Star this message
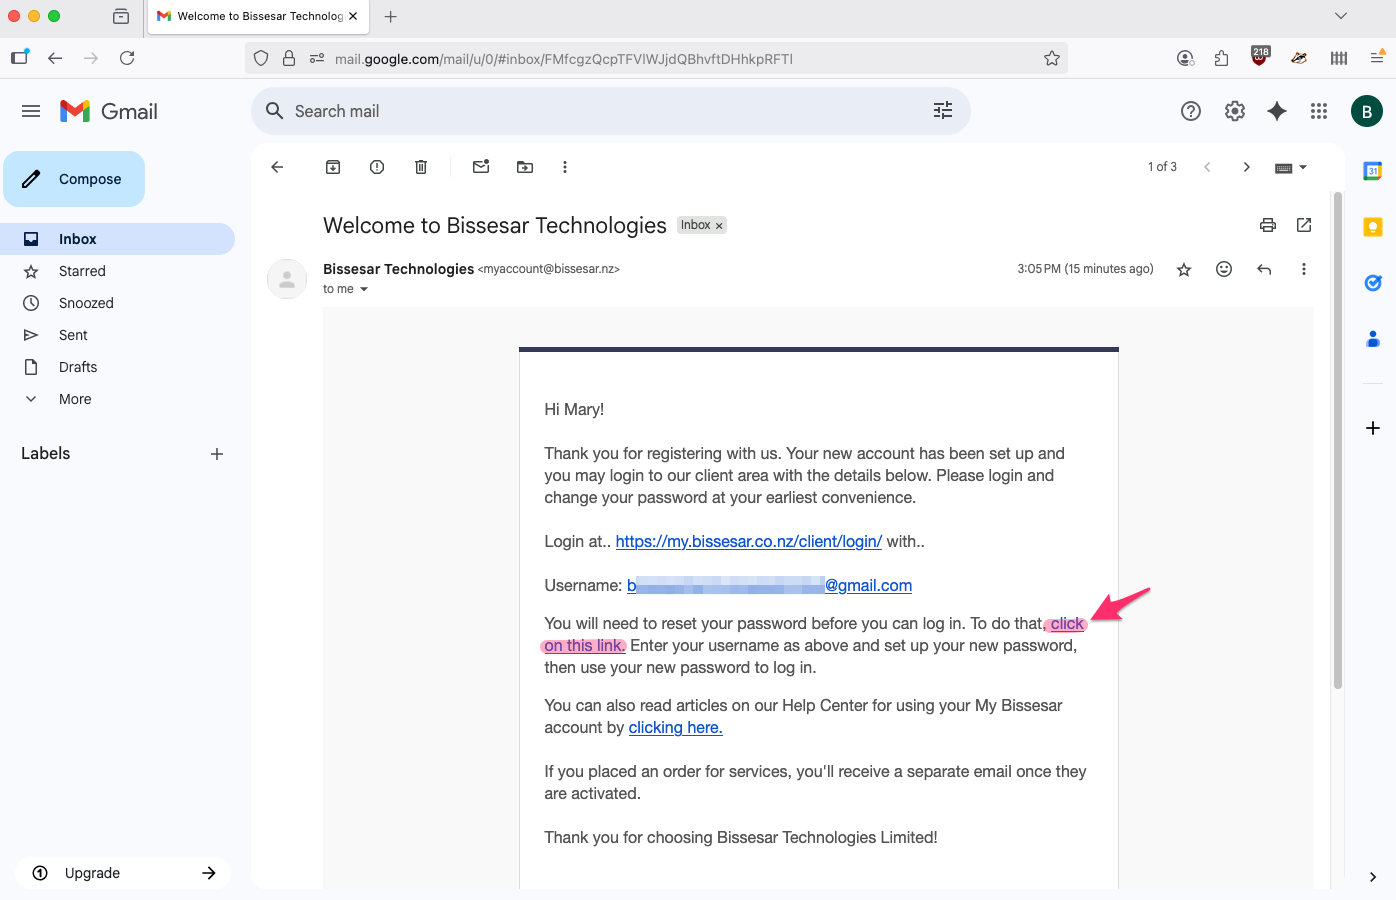This screenshot has height=900, width=1396. [x=1184, y=269]
